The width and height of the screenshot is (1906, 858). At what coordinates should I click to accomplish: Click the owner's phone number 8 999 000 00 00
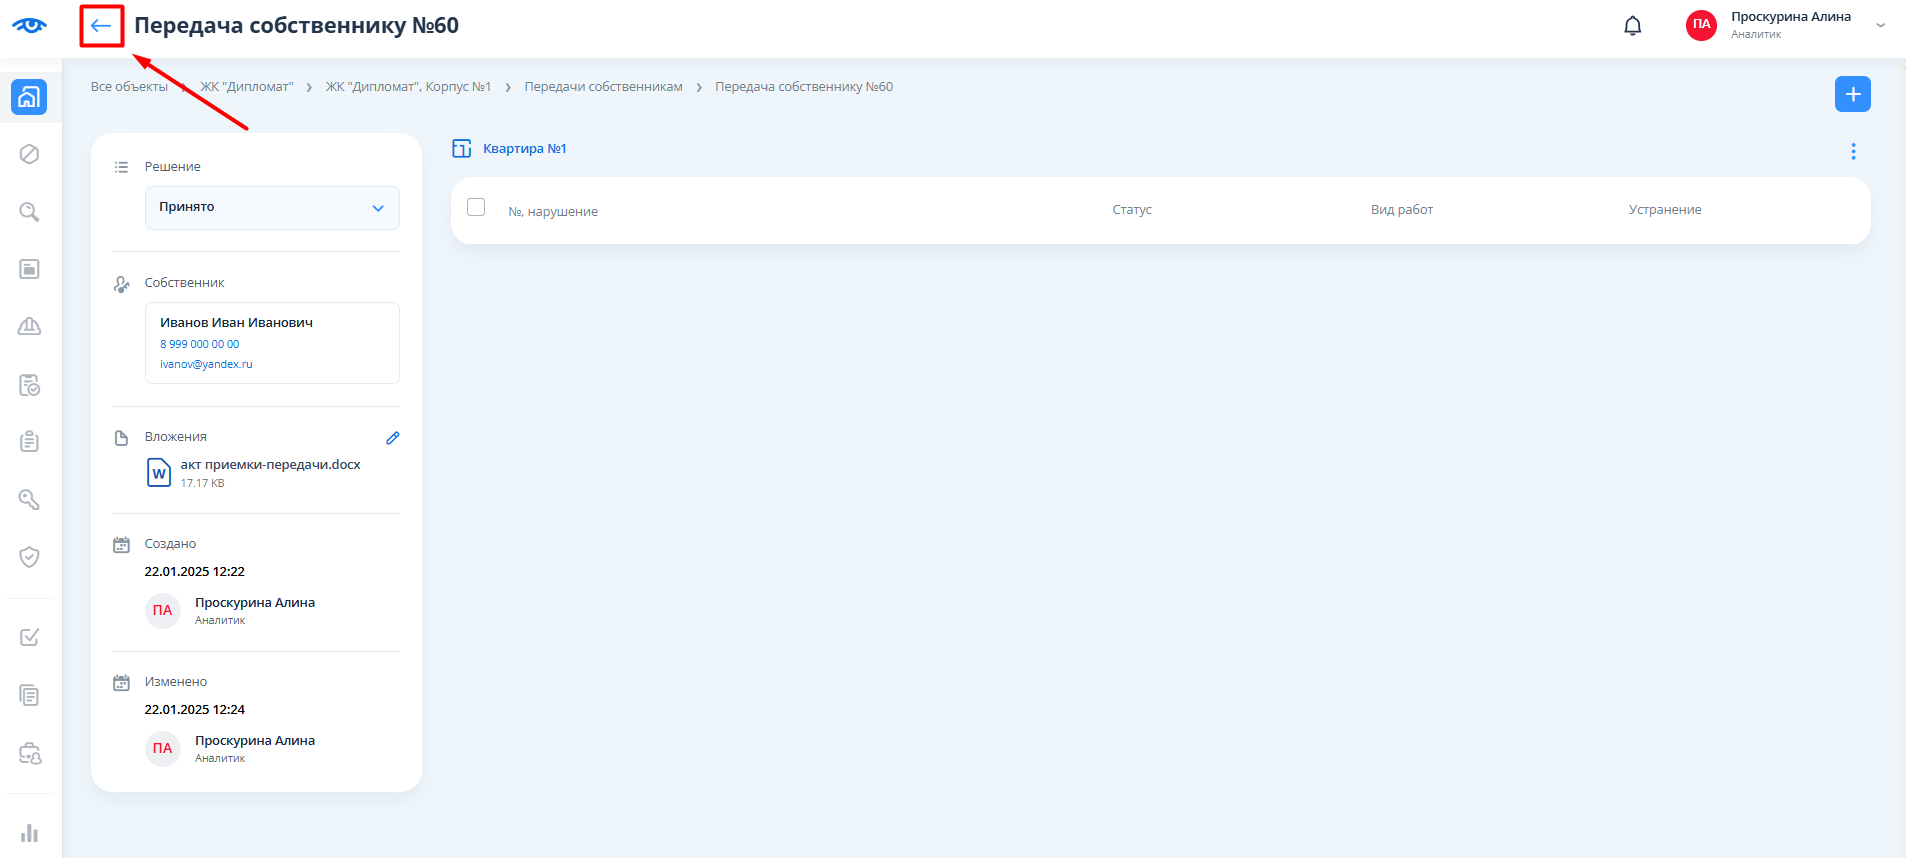pyautogui.click(x=200, y=344)
